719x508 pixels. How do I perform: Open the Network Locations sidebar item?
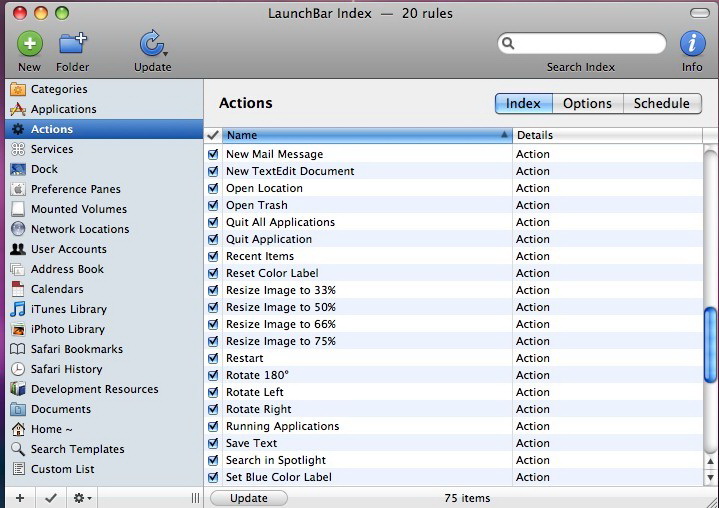(x=80, y=229)
